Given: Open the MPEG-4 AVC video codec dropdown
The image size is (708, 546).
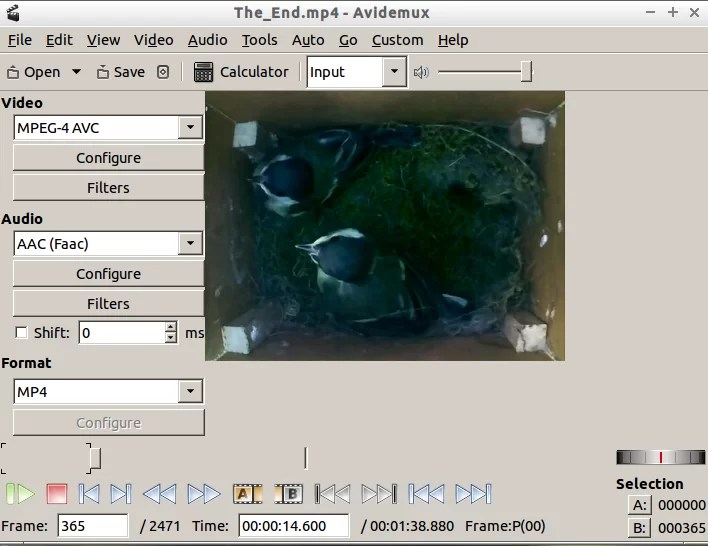Looking at the screenshot, I should click(108, 128).
